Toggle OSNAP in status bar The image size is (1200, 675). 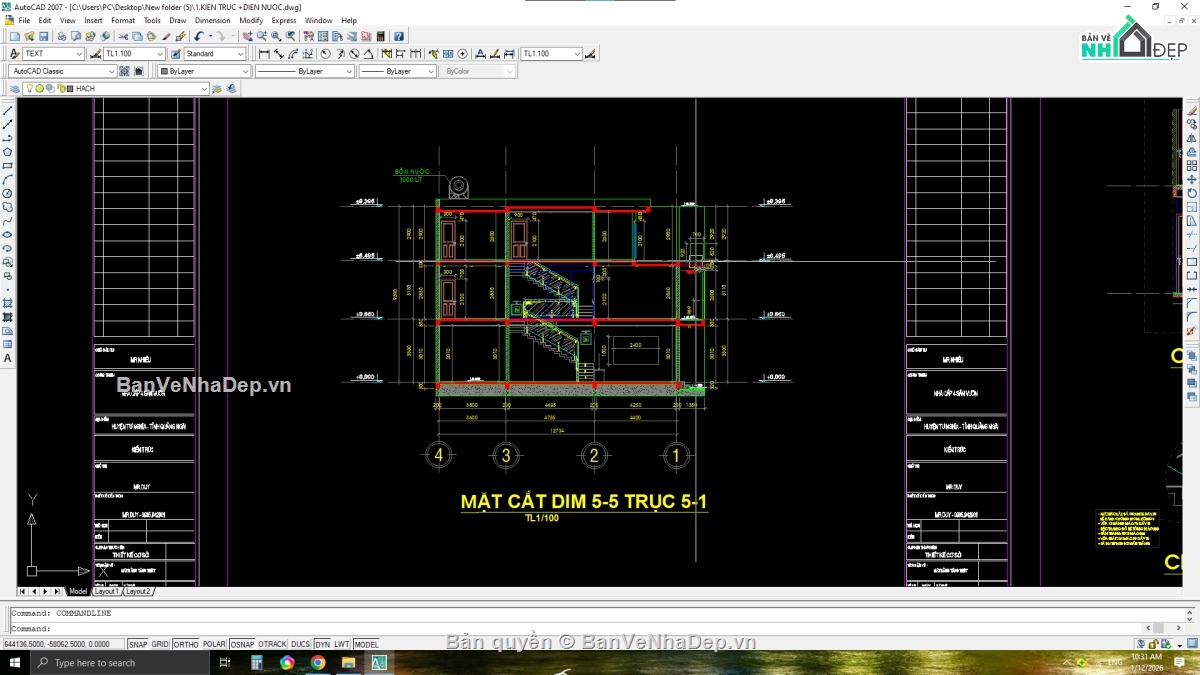242,645
